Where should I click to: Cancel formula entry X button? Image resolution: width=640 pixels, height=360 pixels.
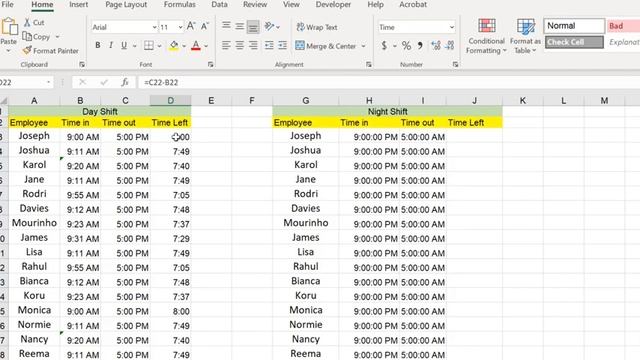click(82, 82)
